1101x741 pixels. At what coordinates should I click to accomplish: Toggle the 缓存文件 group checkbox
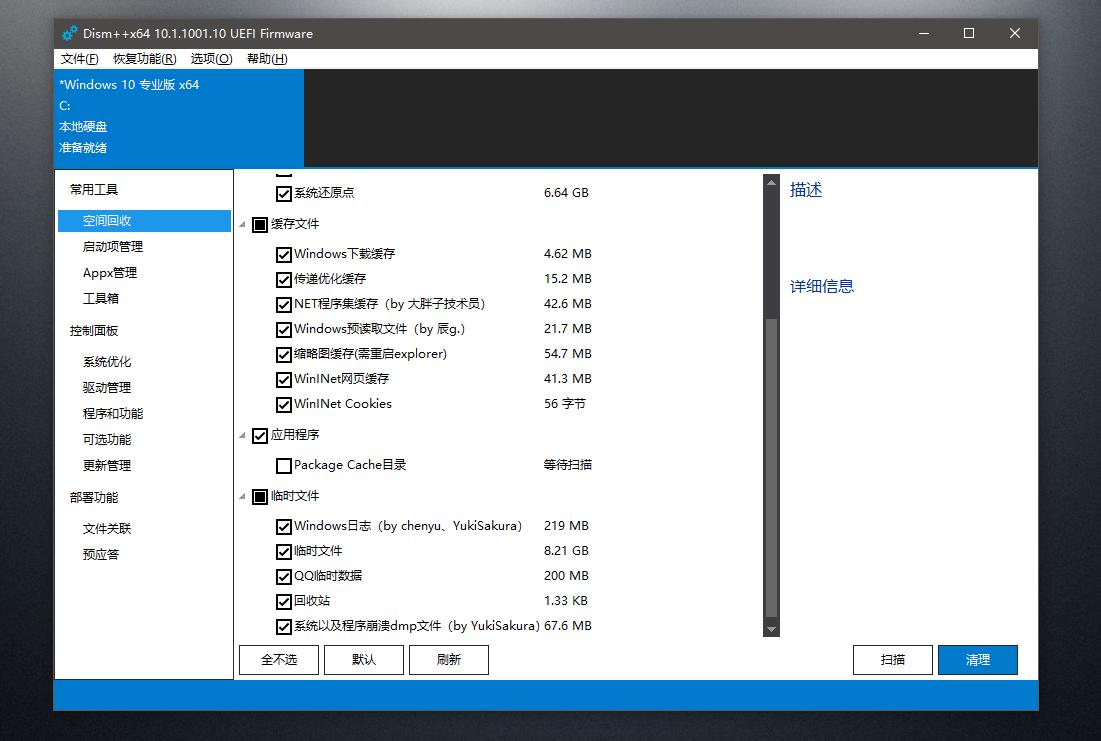260,224
